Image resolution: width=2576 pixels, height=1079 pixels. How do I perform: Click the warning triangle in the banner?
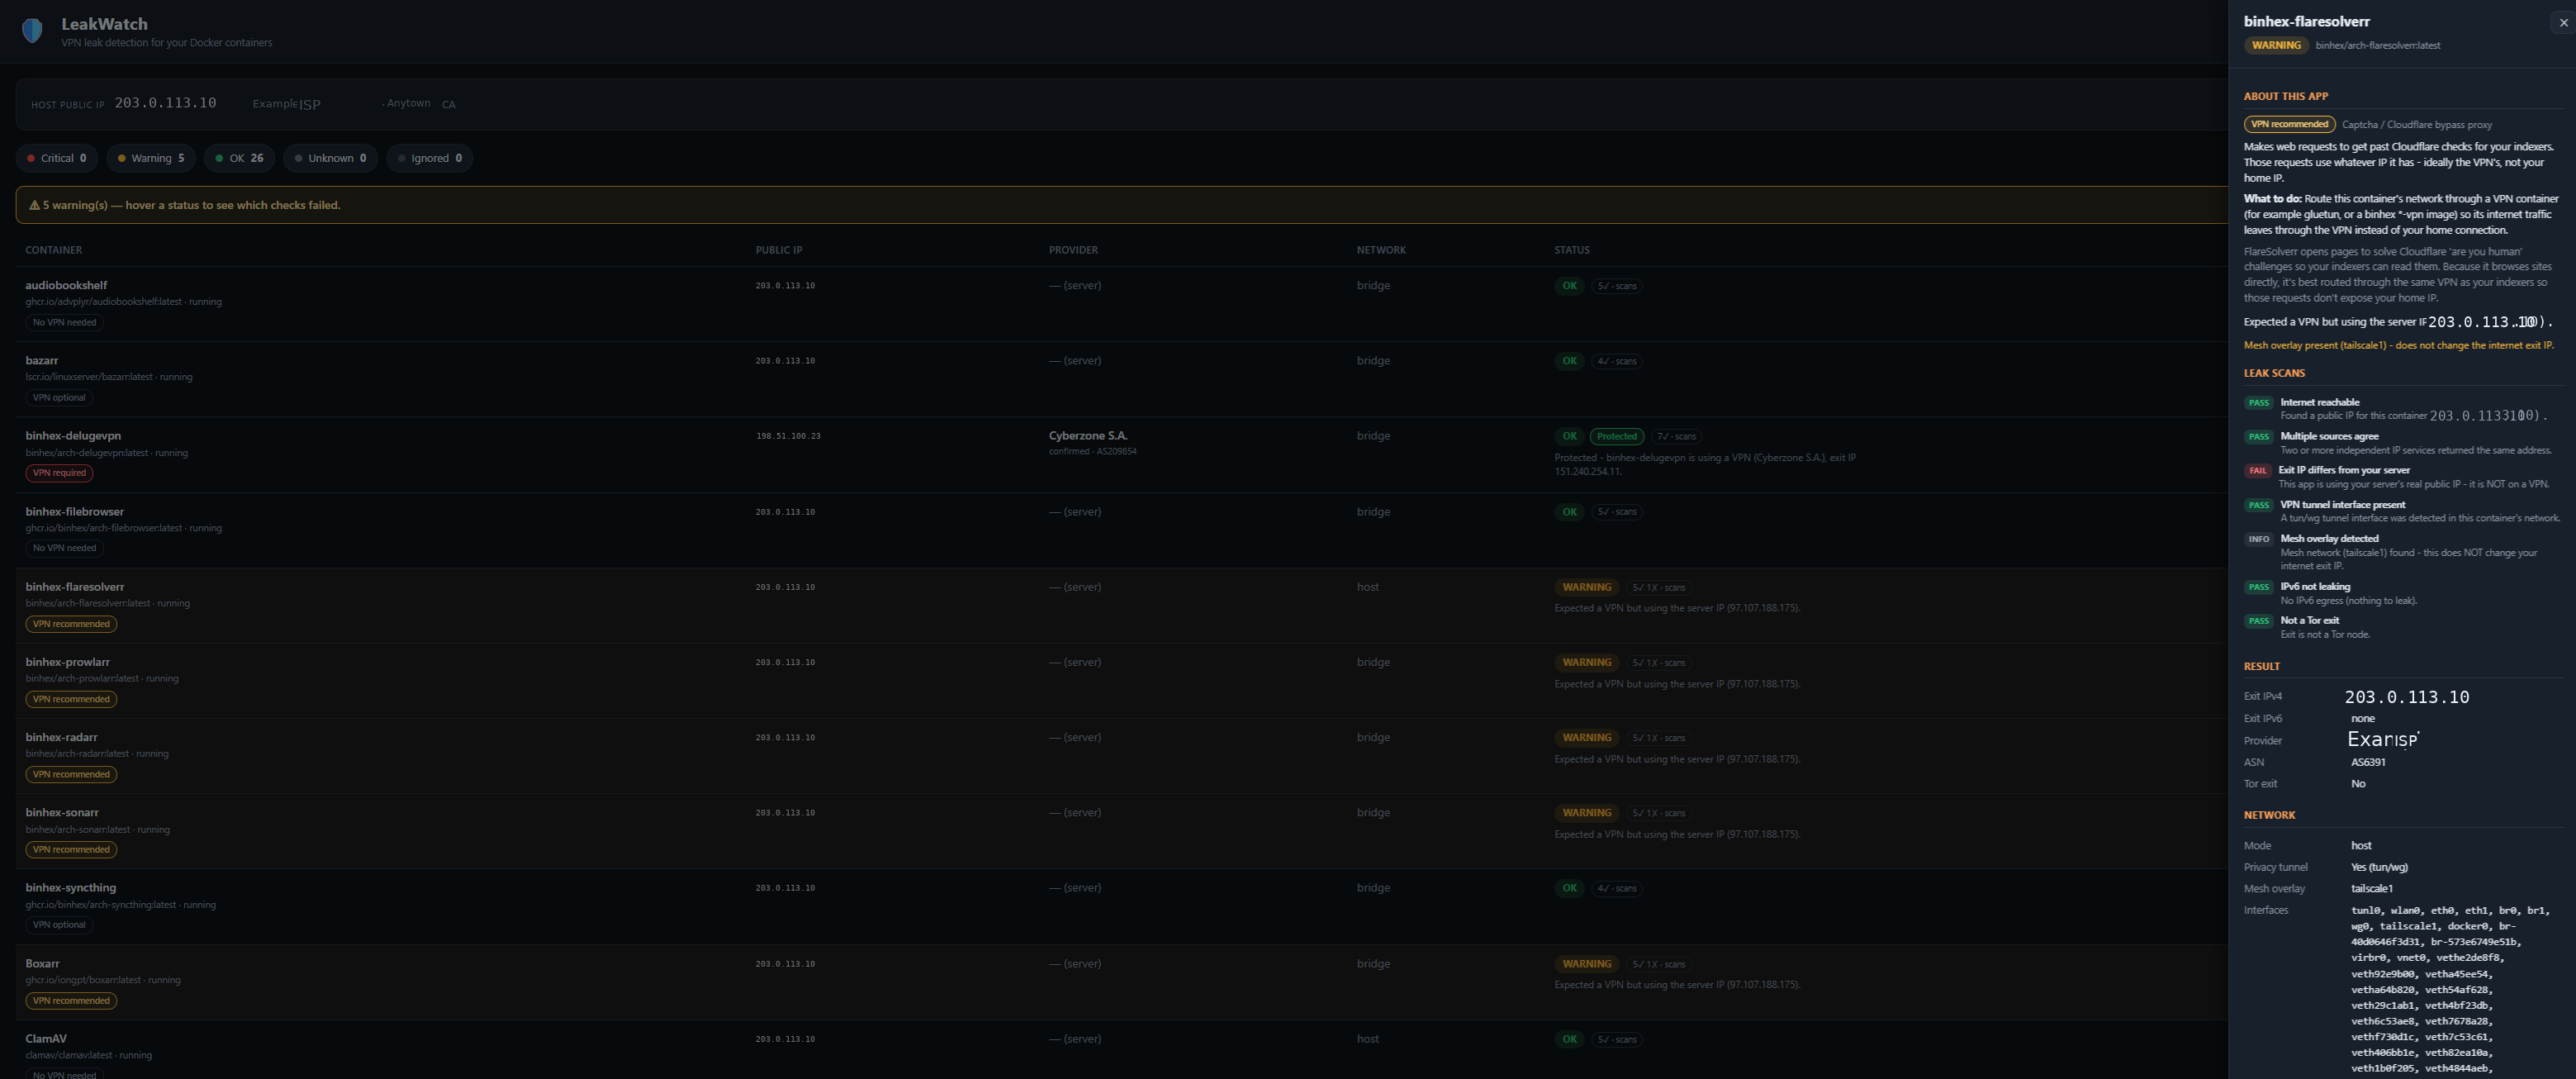tap(34, 205)
